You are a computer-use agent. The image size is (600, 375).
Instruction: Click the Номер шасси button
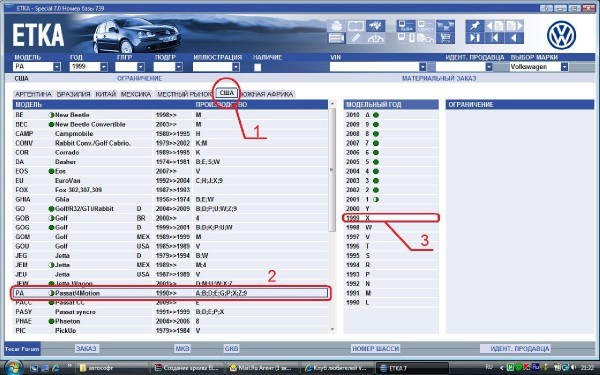pos(375,349)
